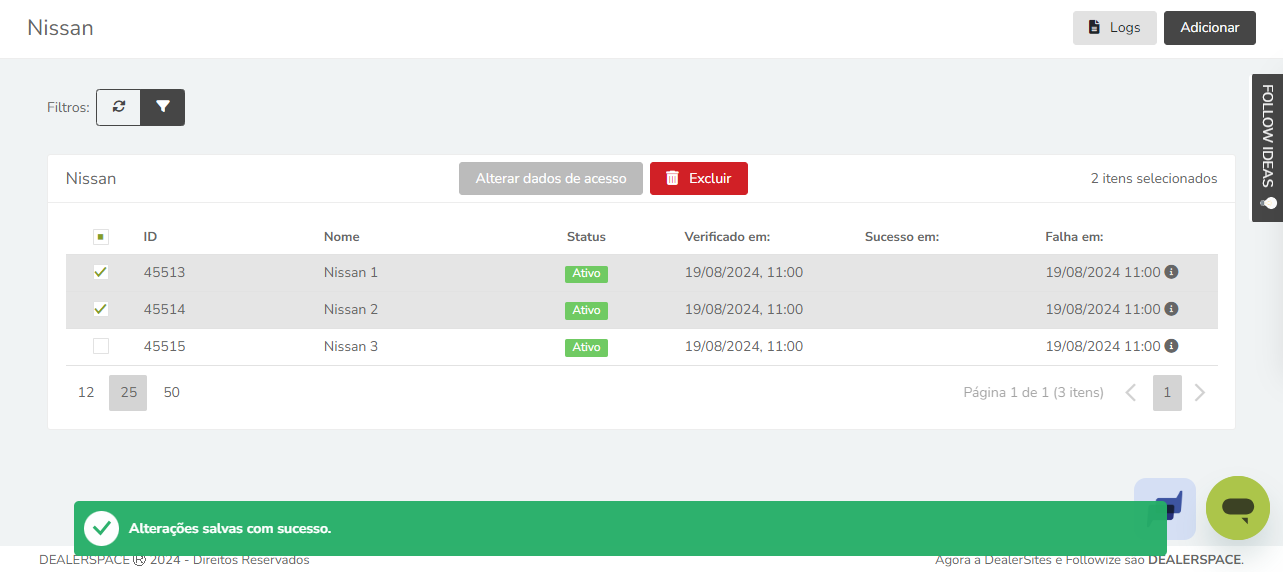Click verified date in Nissan 1 row

tap(744, 272)
